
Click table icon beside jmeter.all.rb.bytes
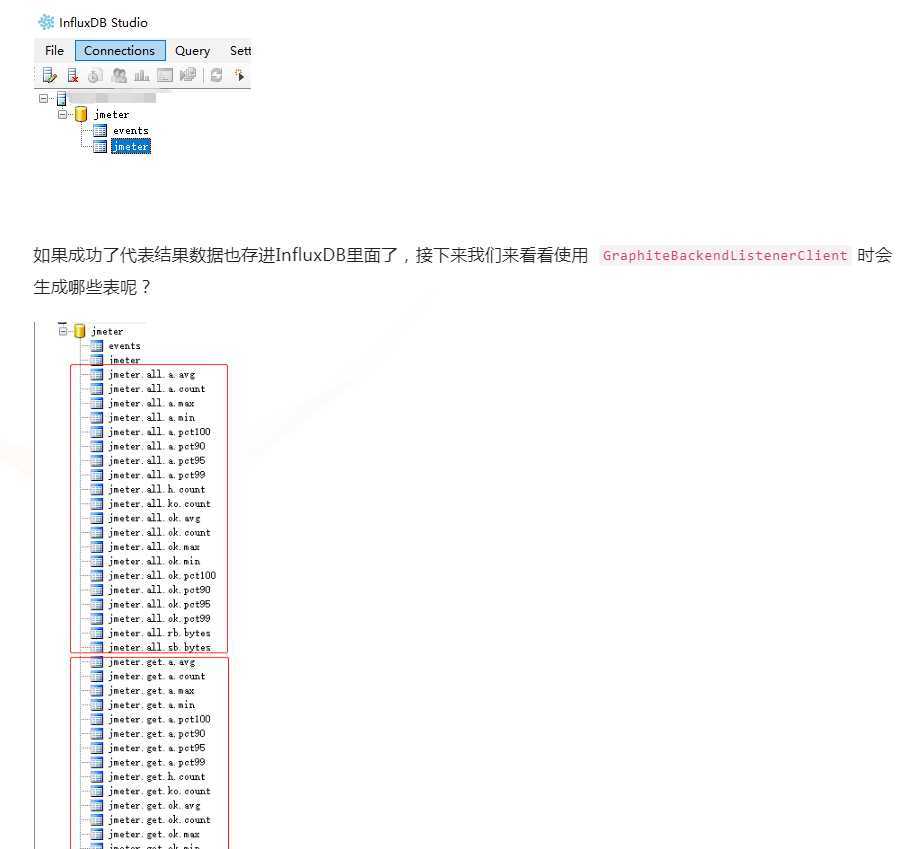coord(97,633)
